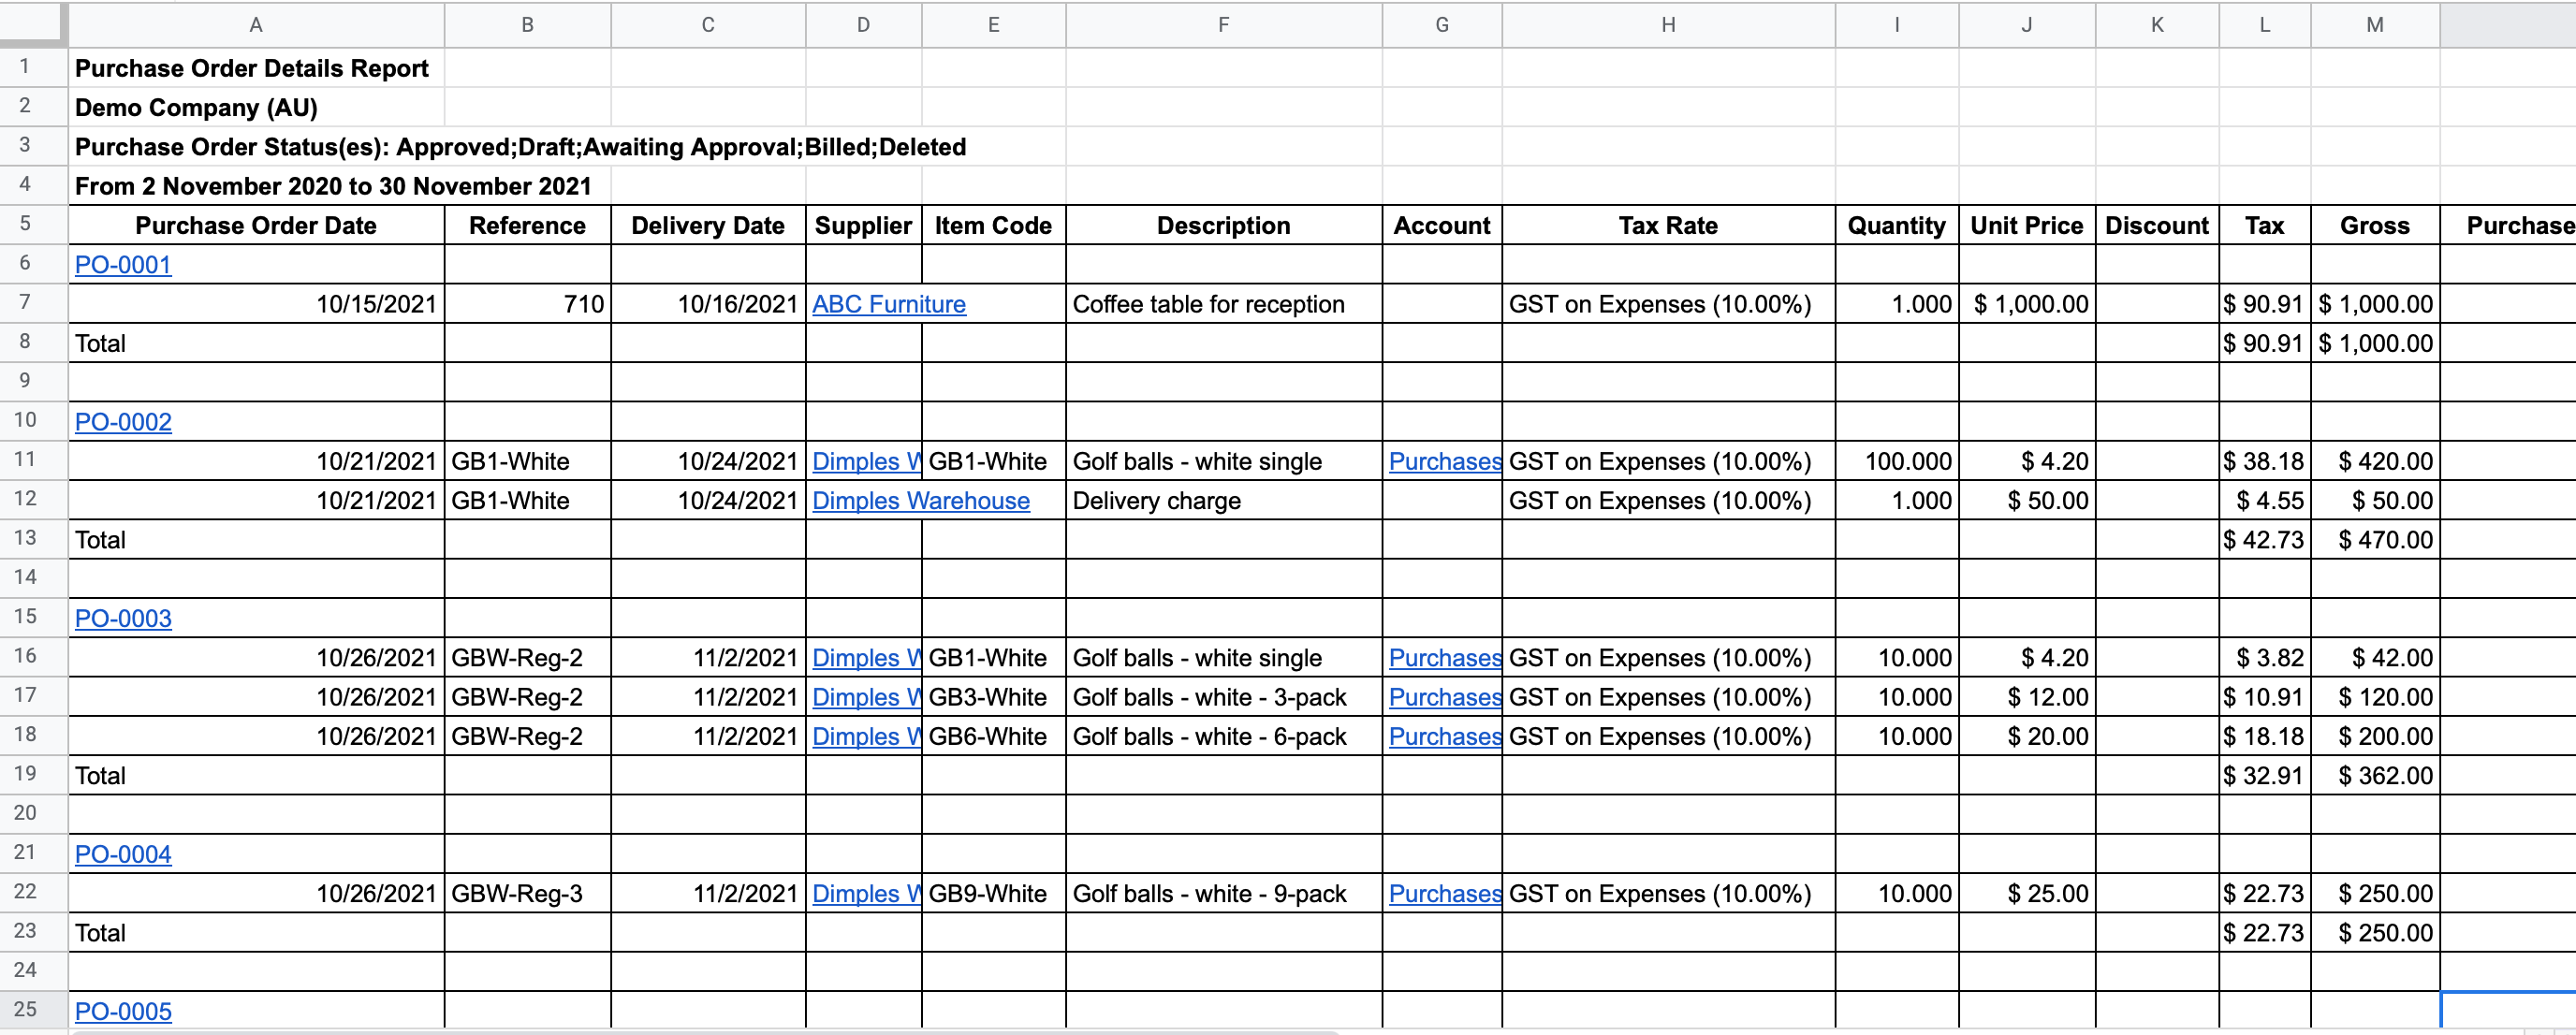Screen dimensions: 2576x1035
Task: Select the $ 470.00 gross total cell
Action: pyautogui.click(x=2375, y=540)
